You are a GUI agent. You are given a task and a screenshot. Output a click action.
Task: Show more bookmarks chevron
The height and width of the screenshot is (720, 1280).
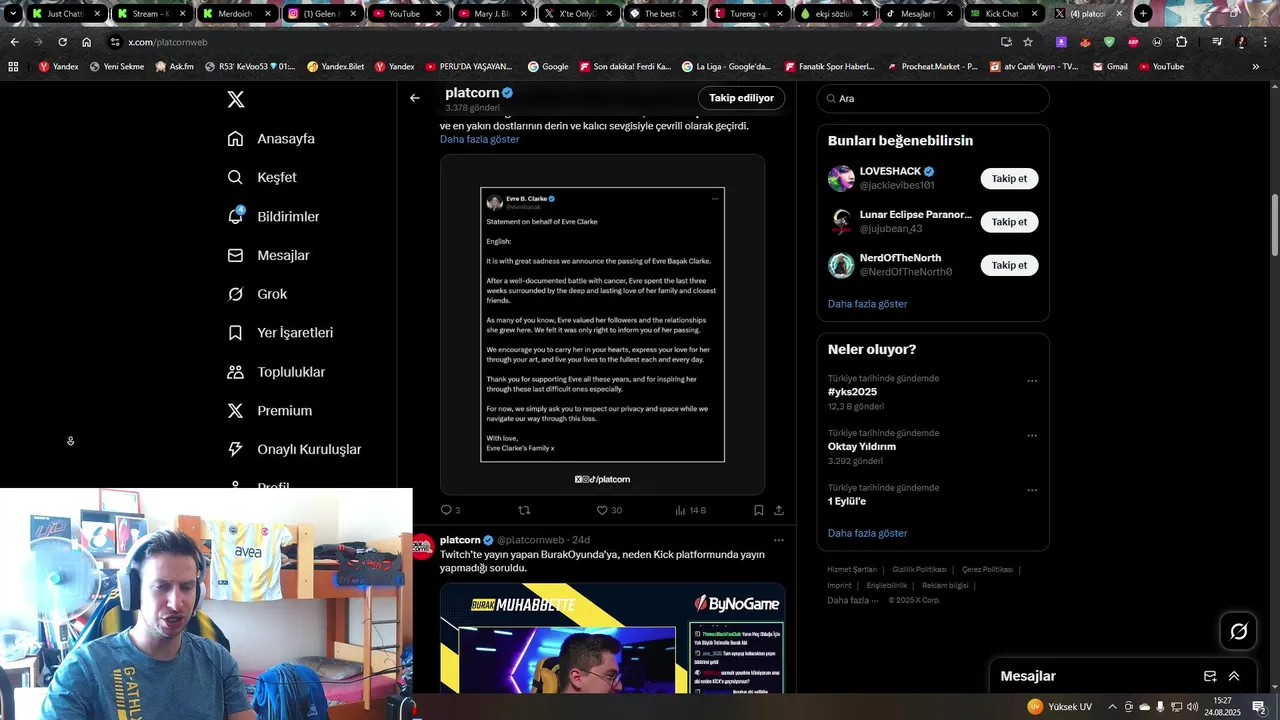click(1256, 67)
